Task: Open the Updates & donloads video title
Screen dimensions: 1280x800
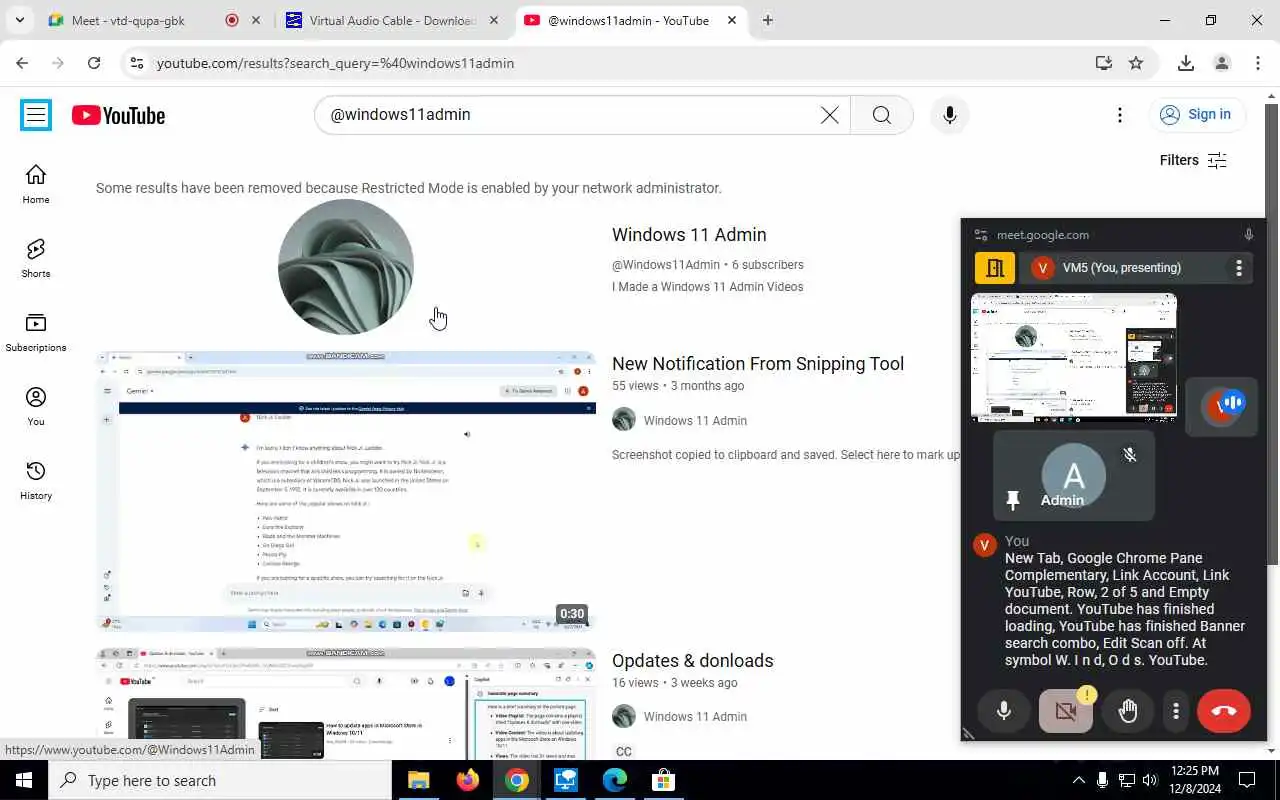Action: tap(692, 661)
